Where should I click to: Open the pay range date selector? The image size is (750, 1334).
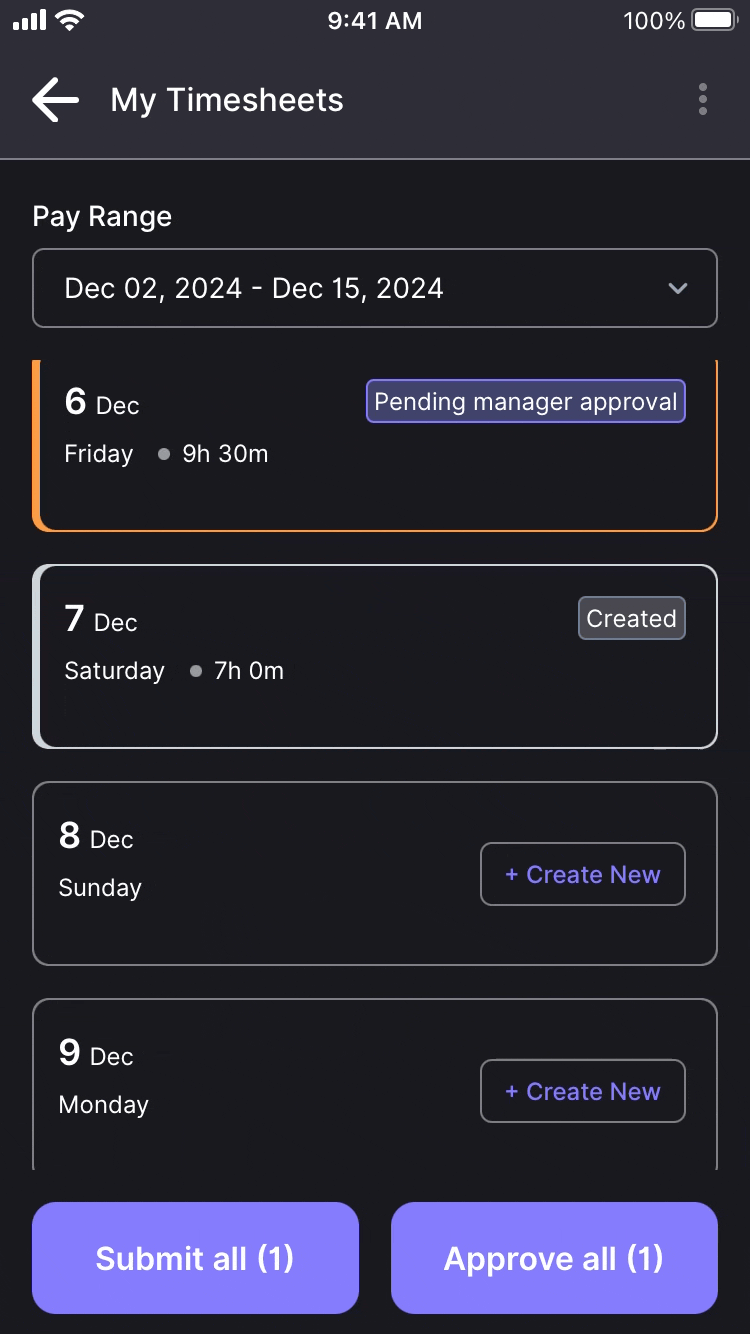(375, 288)
